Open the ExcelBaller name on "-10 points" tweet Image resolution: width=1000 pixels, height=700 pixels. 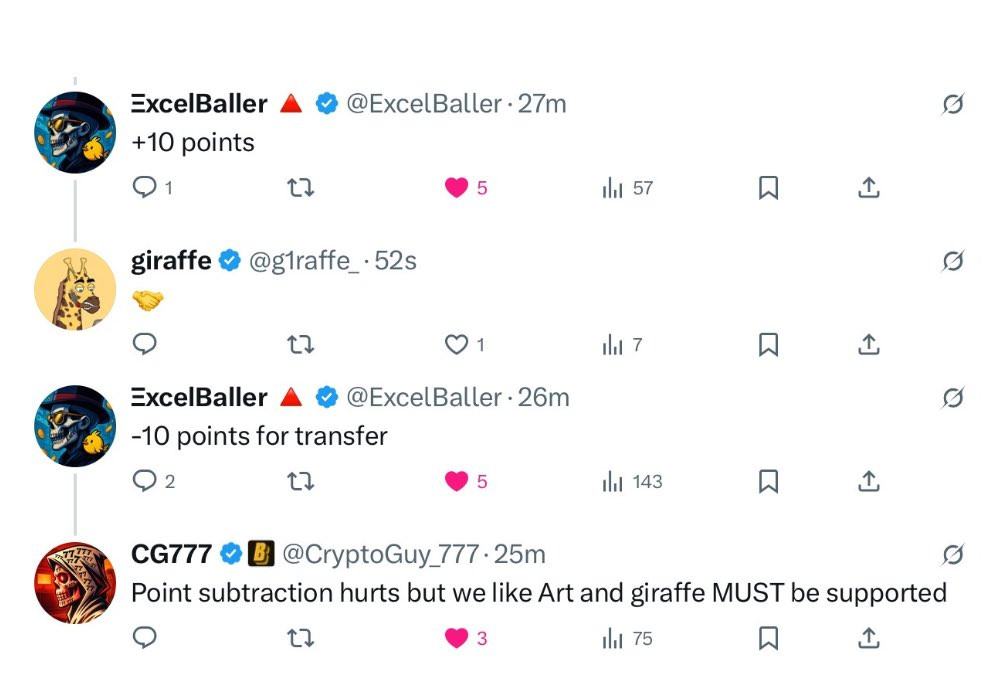pyautogui.click(x=199, y=397)
